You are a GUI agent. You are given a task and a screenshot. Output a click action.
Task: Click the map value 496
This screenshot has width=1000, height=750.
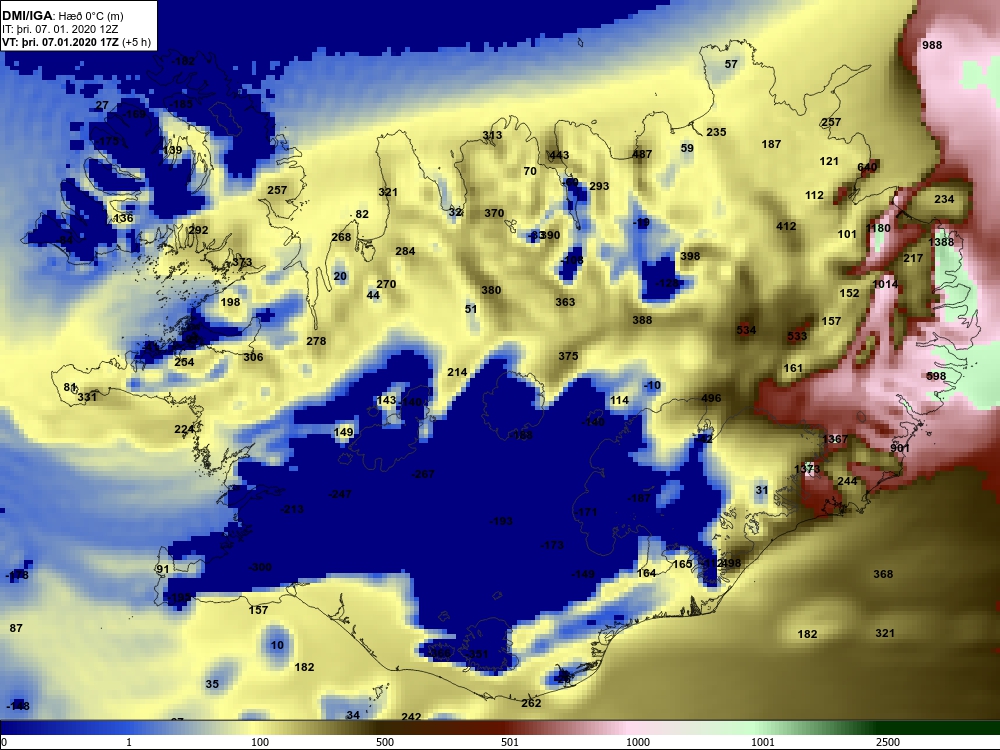pos(711,398)
